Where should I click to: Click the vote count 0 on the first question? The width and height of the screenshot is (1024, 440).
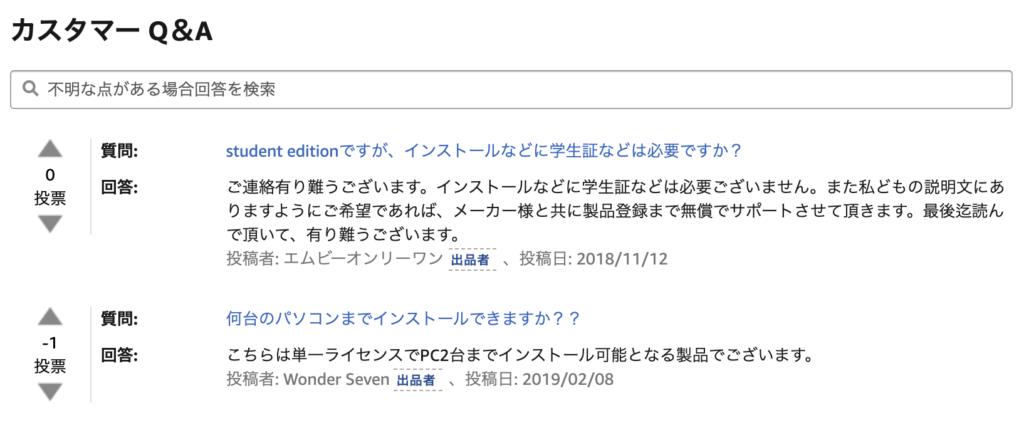coord(50,174)
